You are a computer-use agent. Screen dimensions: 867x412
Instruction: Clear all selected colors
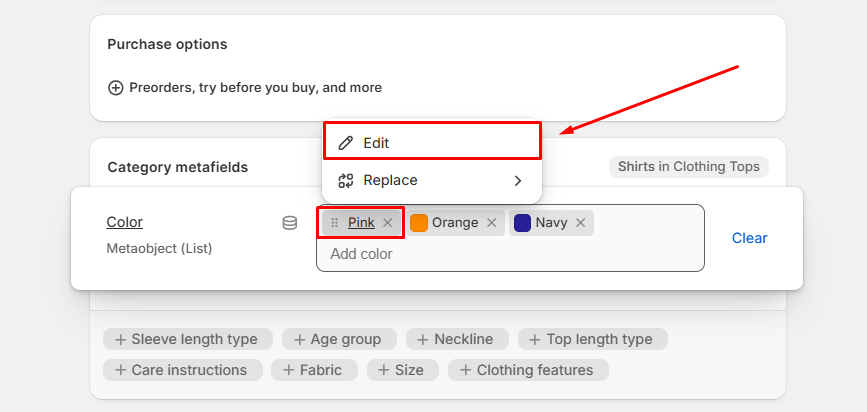coord(749,238)
